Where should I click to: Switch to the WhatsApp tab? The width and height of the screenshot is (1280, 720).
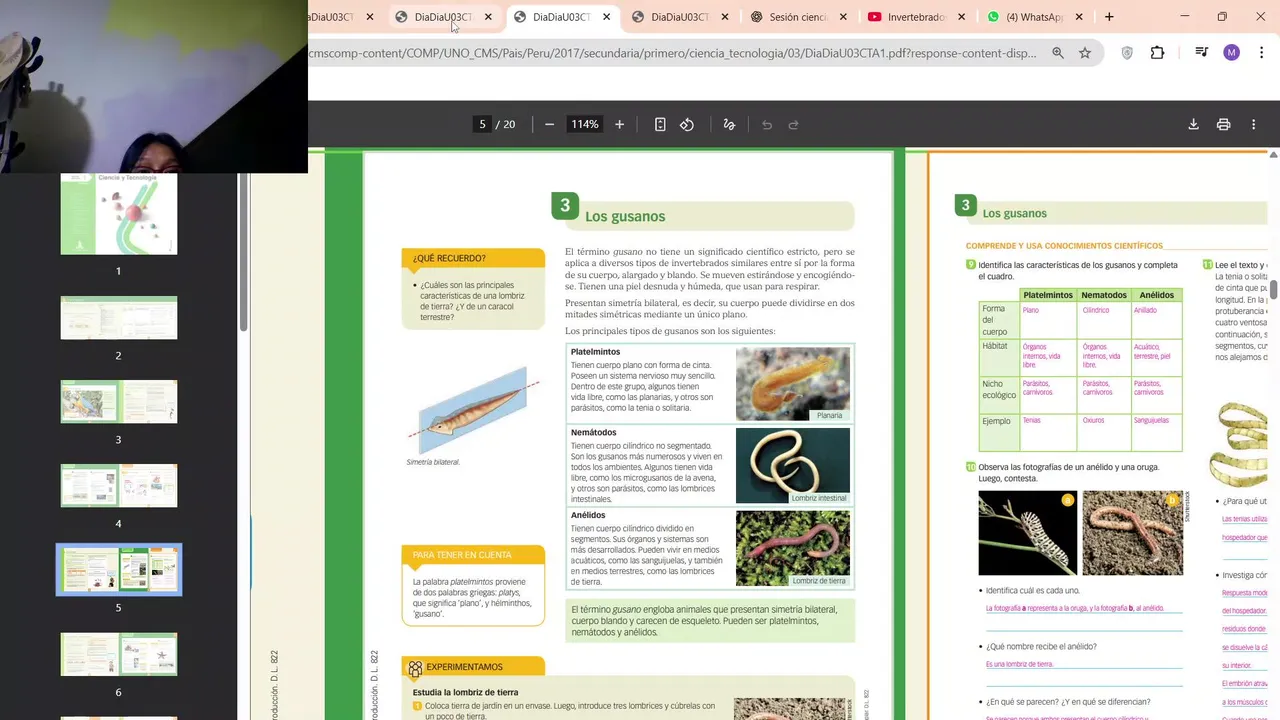1027,17
